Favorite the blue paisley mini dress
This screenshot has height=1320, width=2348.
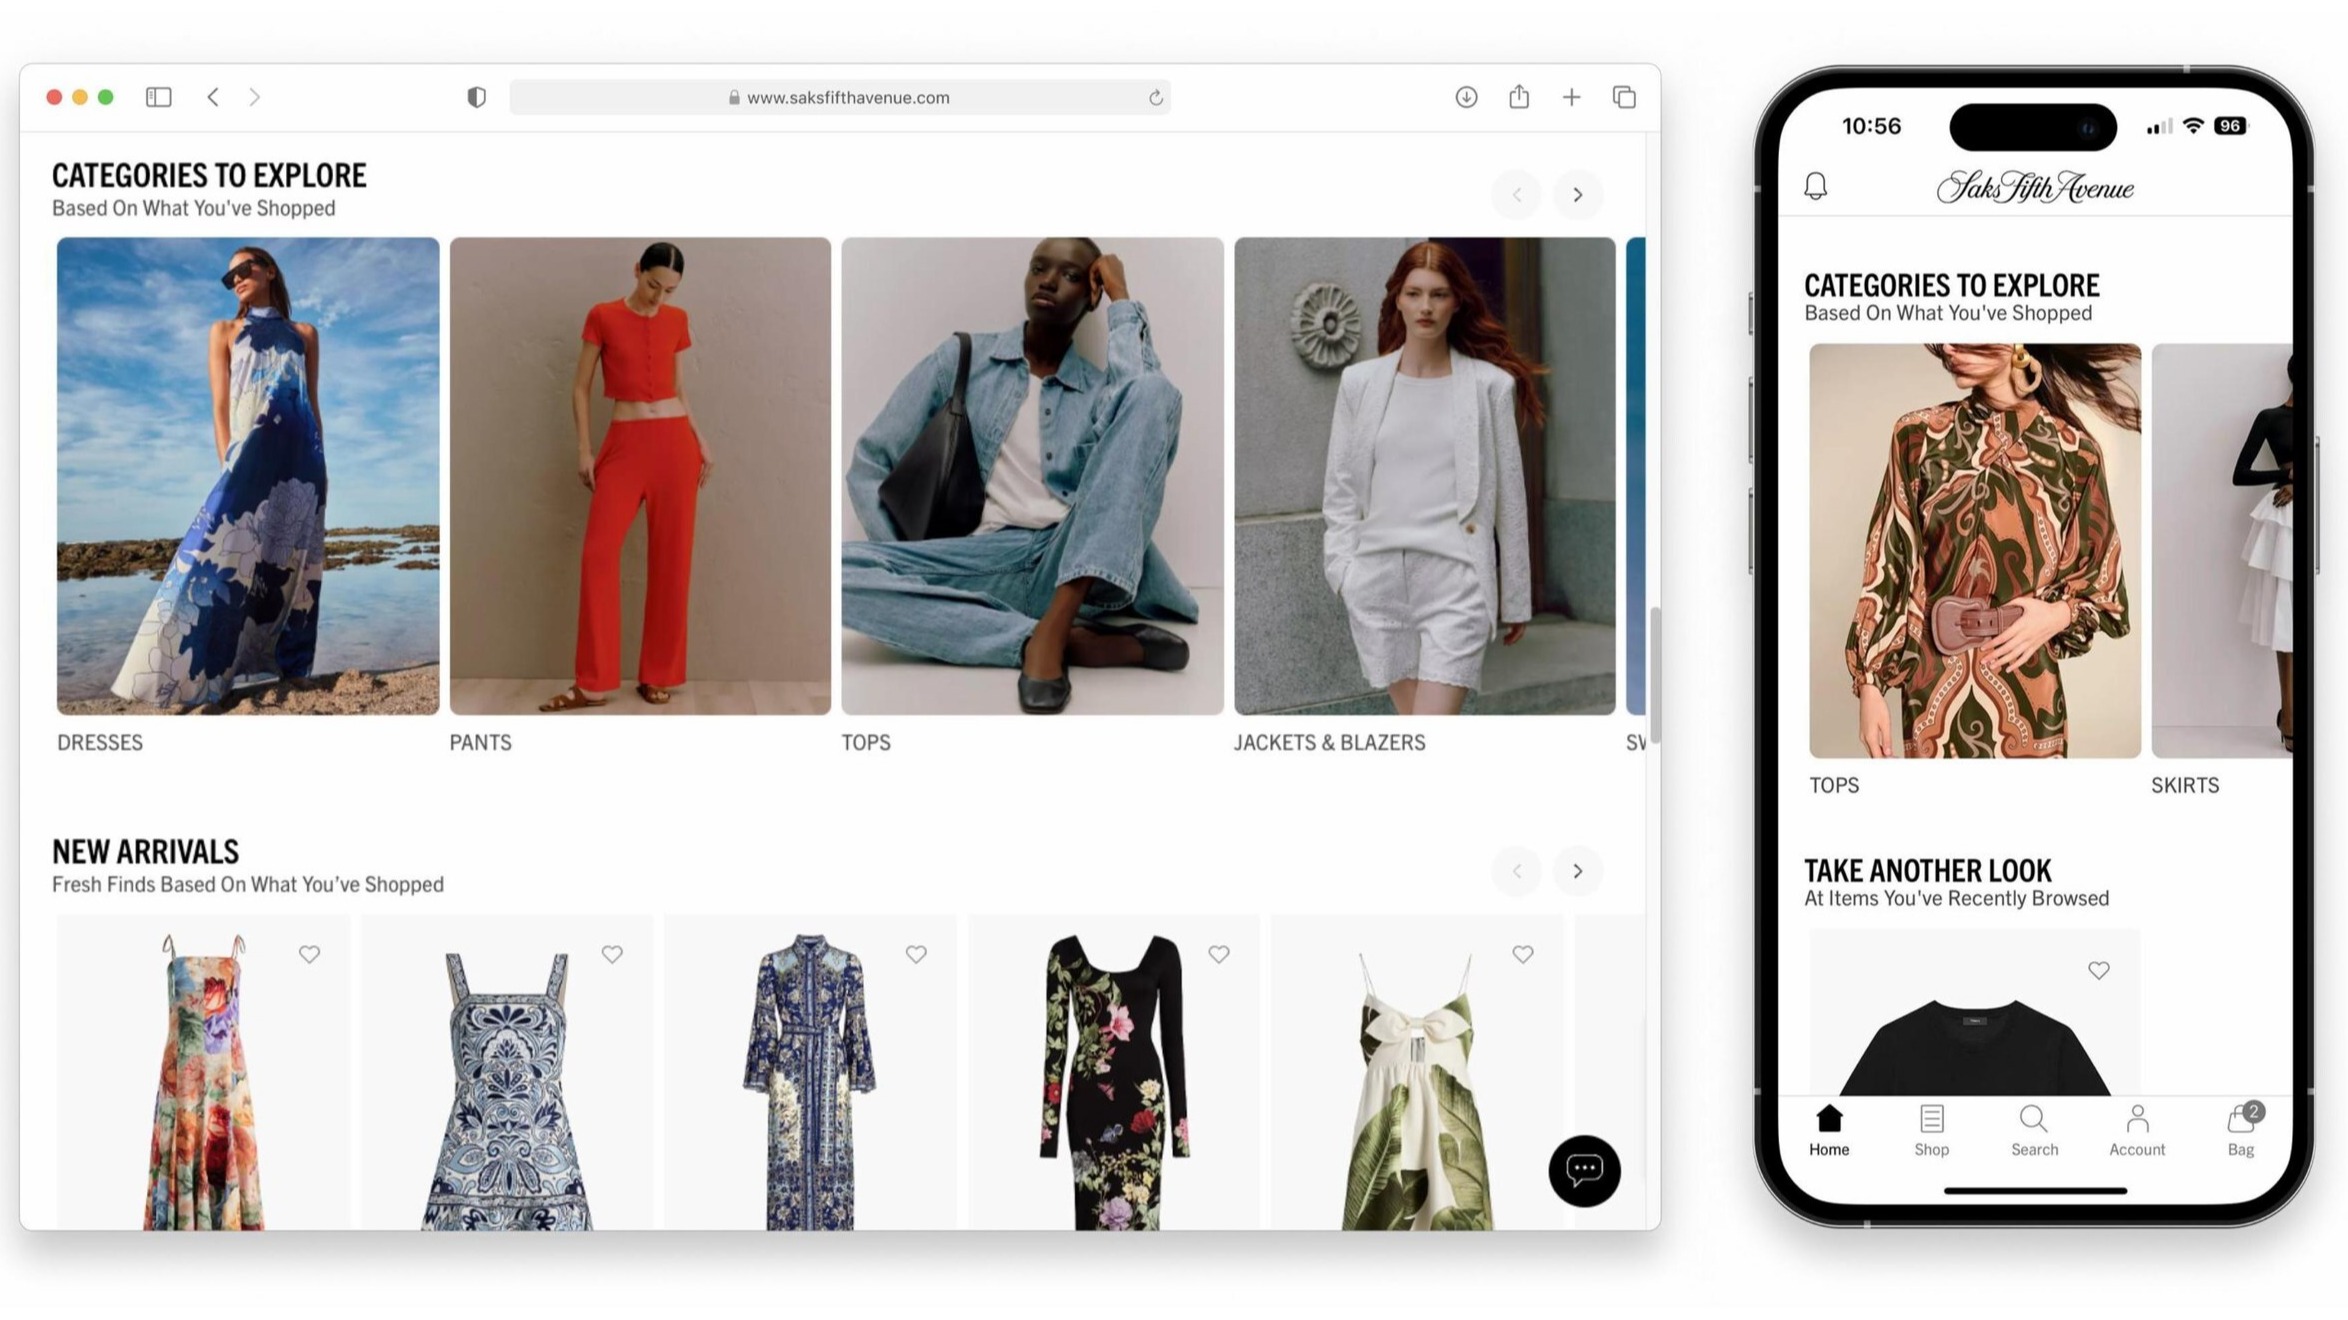point(612,954)
